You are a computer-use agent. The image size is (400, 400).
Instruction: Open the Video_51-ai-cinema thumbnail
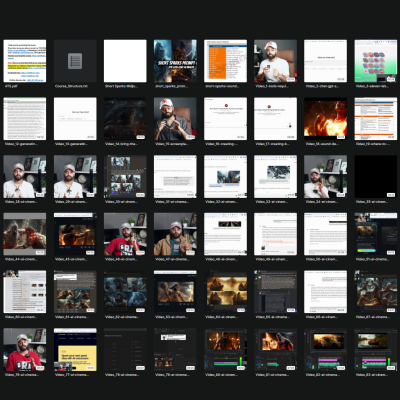pos(376,234)
